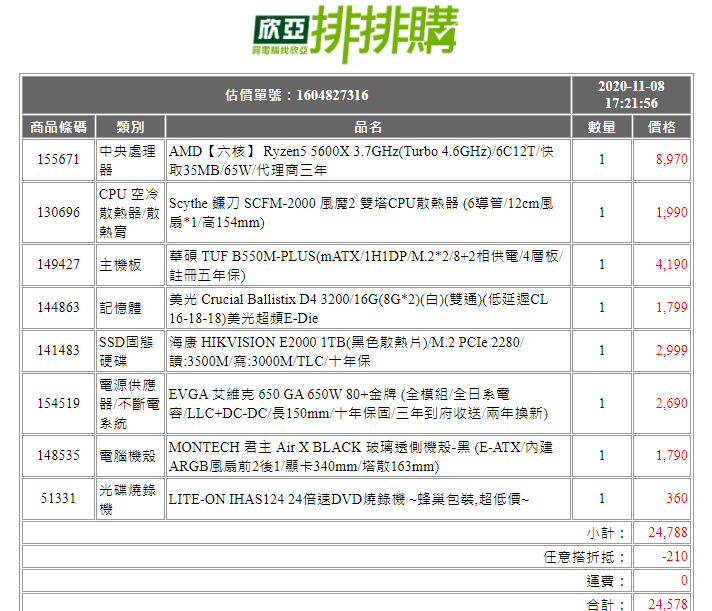
Task: Click the 電腦機殼 category cell
Action: [x=130, y=456]
